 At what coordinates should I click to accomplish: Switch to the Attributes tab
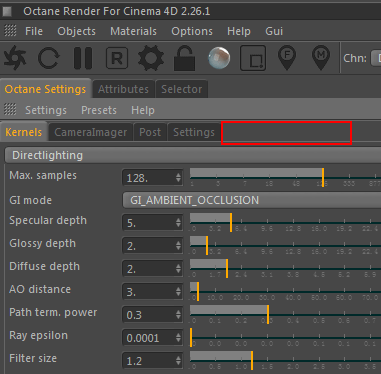(x=123, y=89)
